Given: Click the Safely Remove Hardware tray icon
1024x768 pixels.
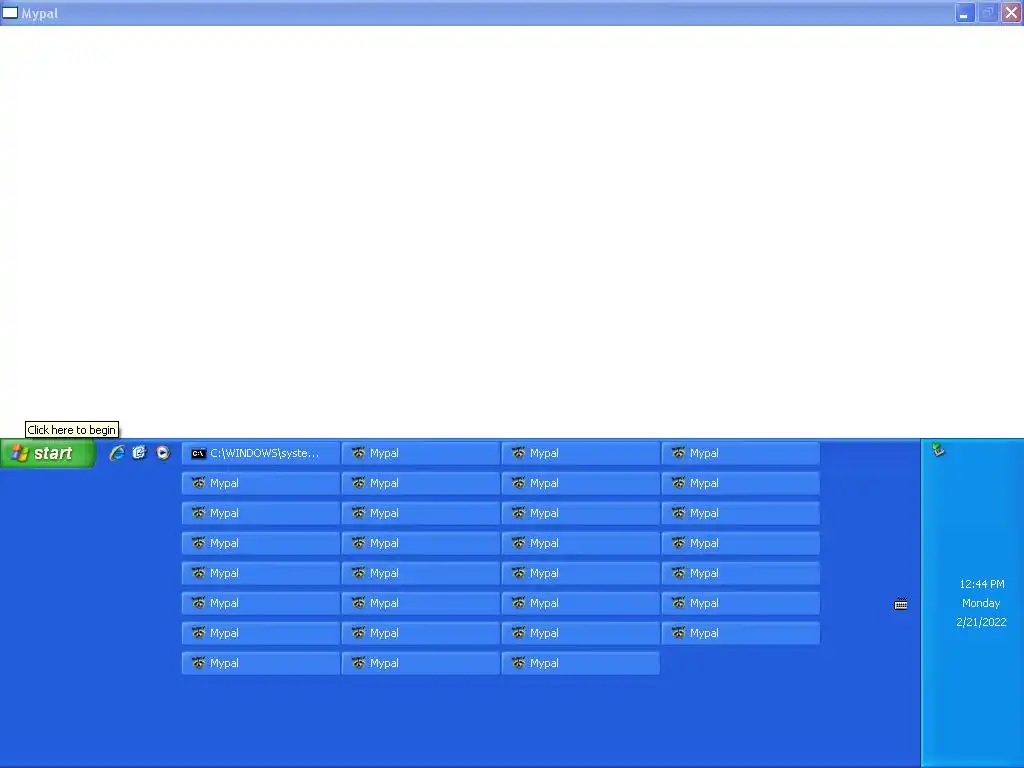Looking at the screenshot, I should point(938,449).
